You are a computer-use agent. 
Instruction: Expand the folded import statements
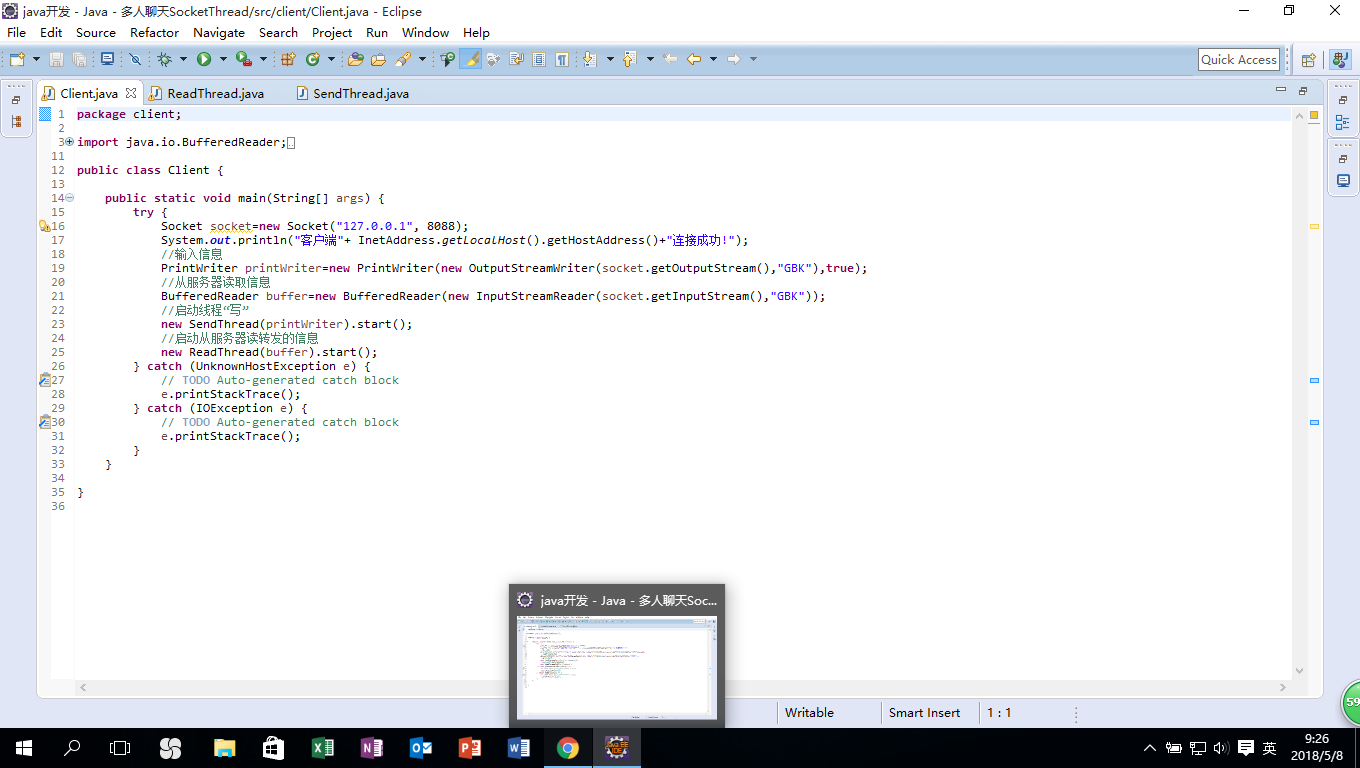point(69,142)
